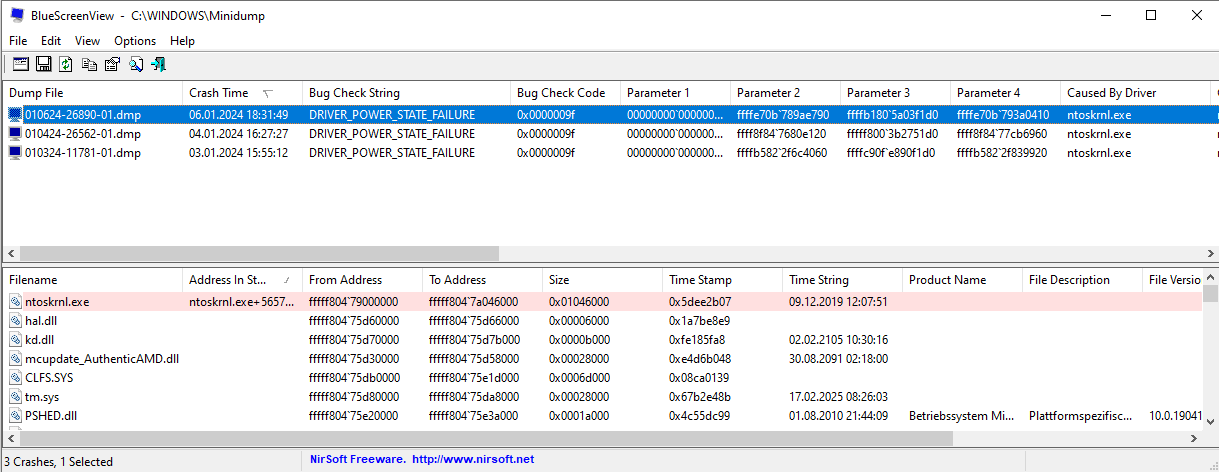Viewport: 1219px width, 472px height.
Task: Sort by Caused By Driver column header
Action: (1136, 93)
